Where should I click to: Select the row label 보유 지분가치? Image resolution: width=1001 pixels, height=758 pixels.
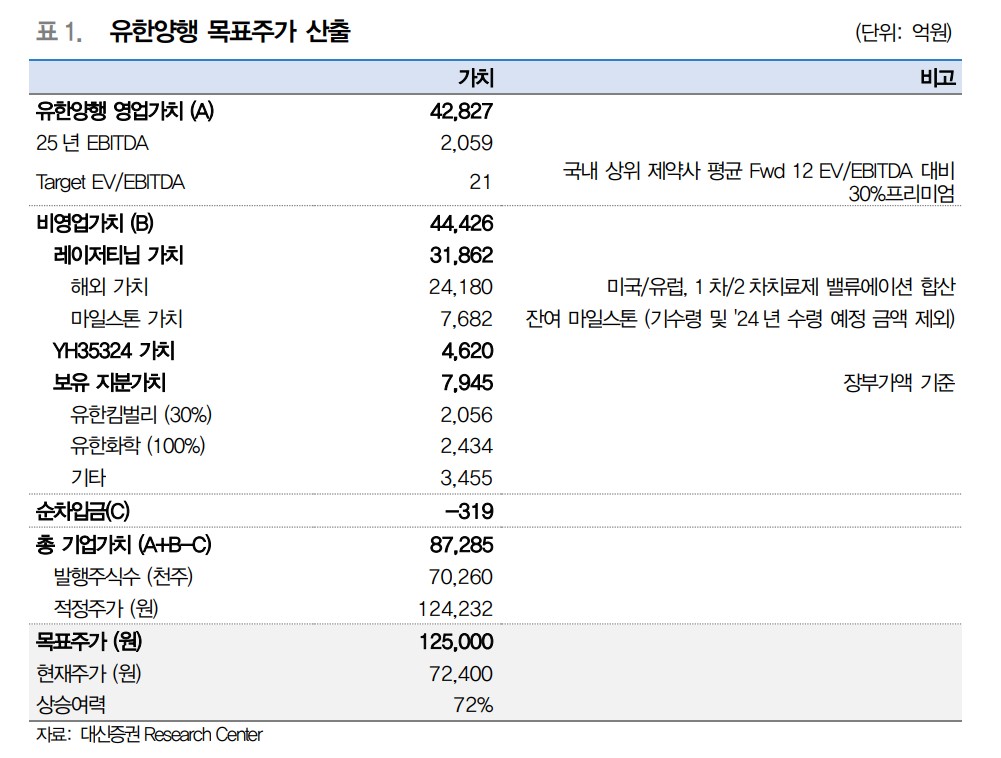(x=109, y=383)
